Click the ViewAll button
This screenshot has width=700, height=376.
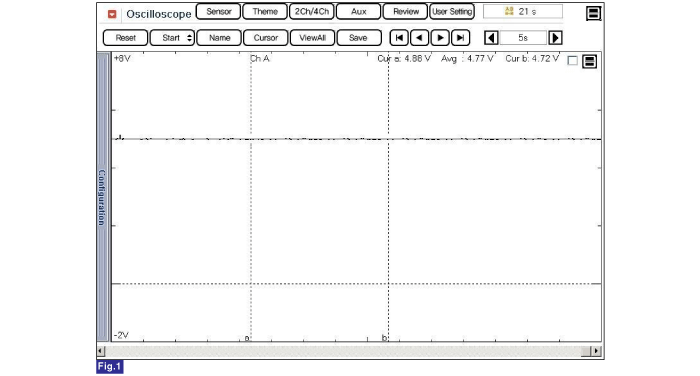click(312, 38)
